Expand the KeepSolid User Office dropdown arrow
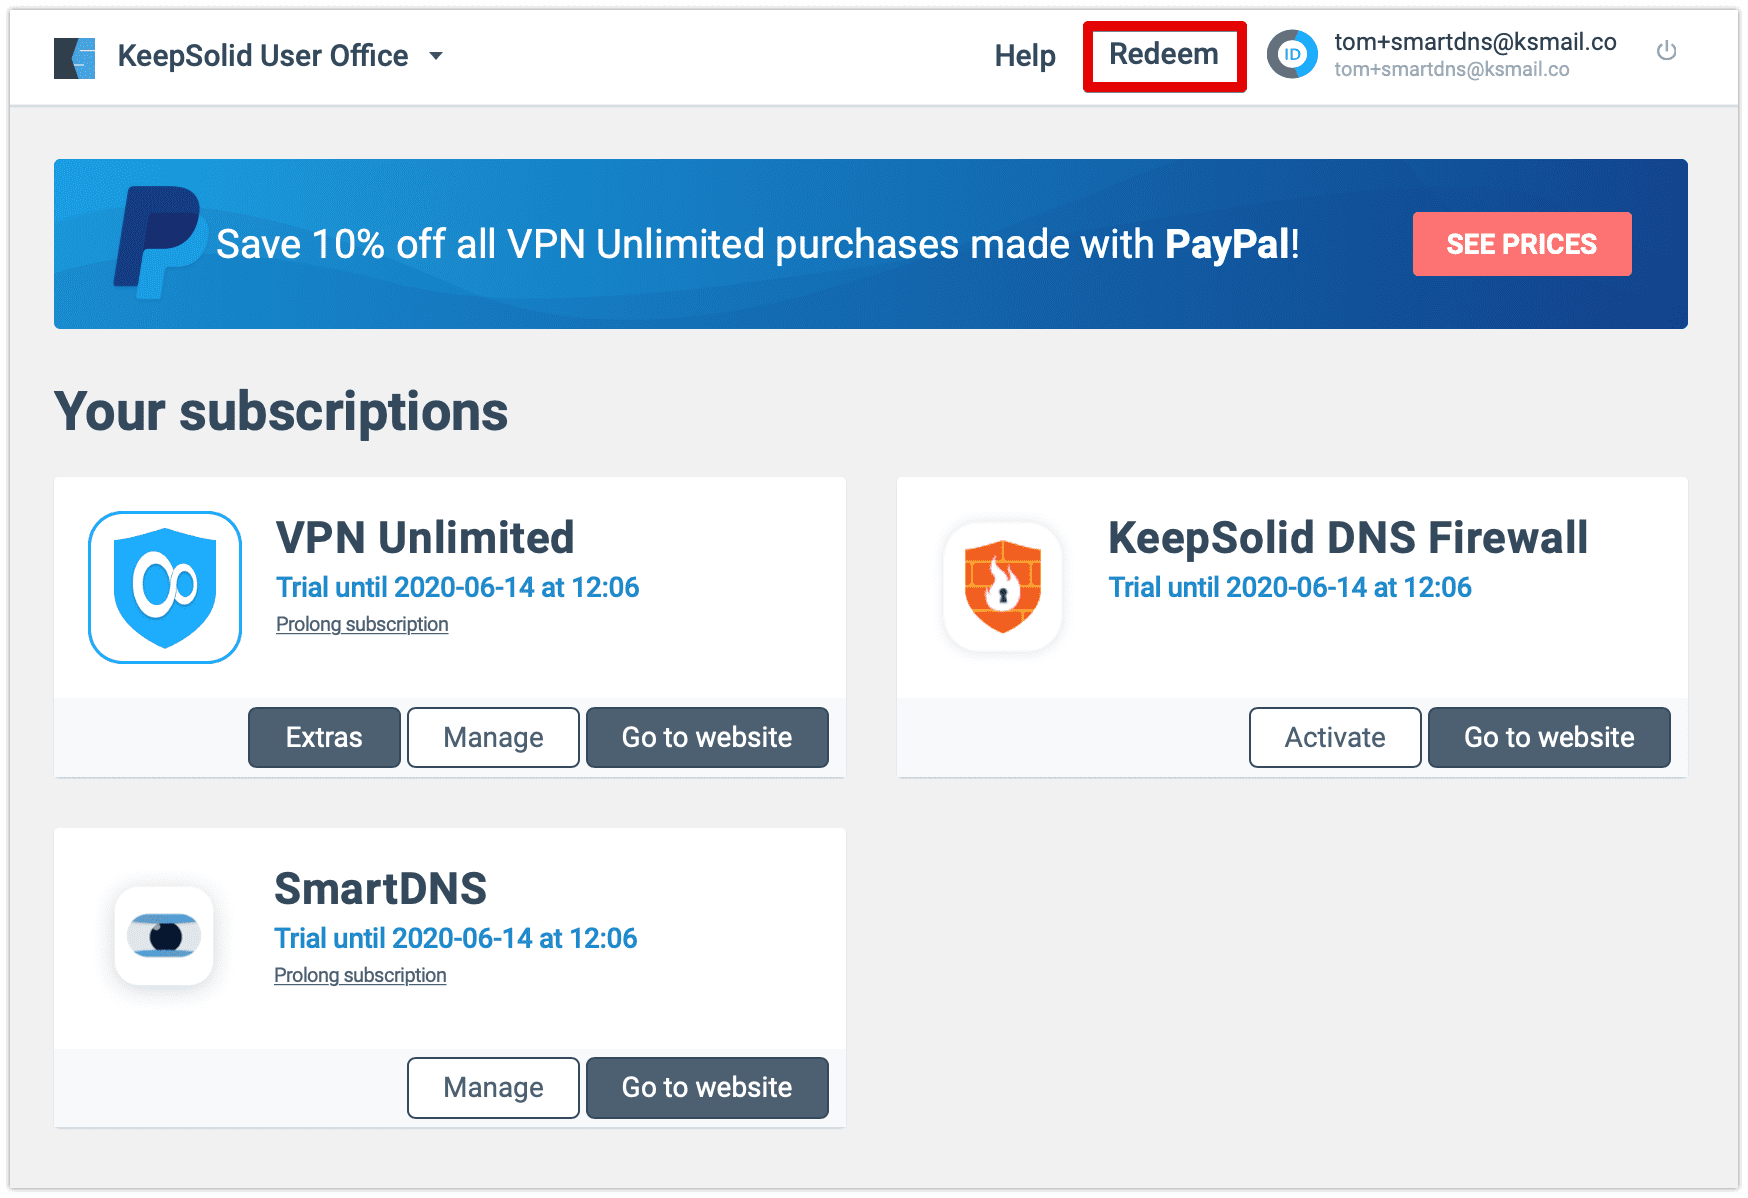The height and width of the screenshot is (1198, 1748). click(x=436, y=56)
